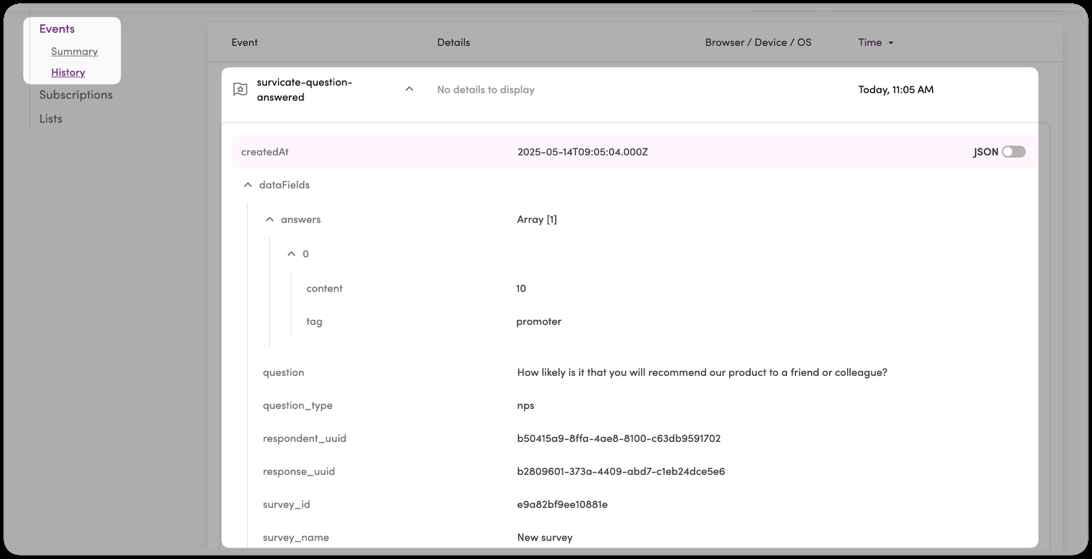Collapse the answers array
Screen dimensions: 1092x559
[270, 219]
